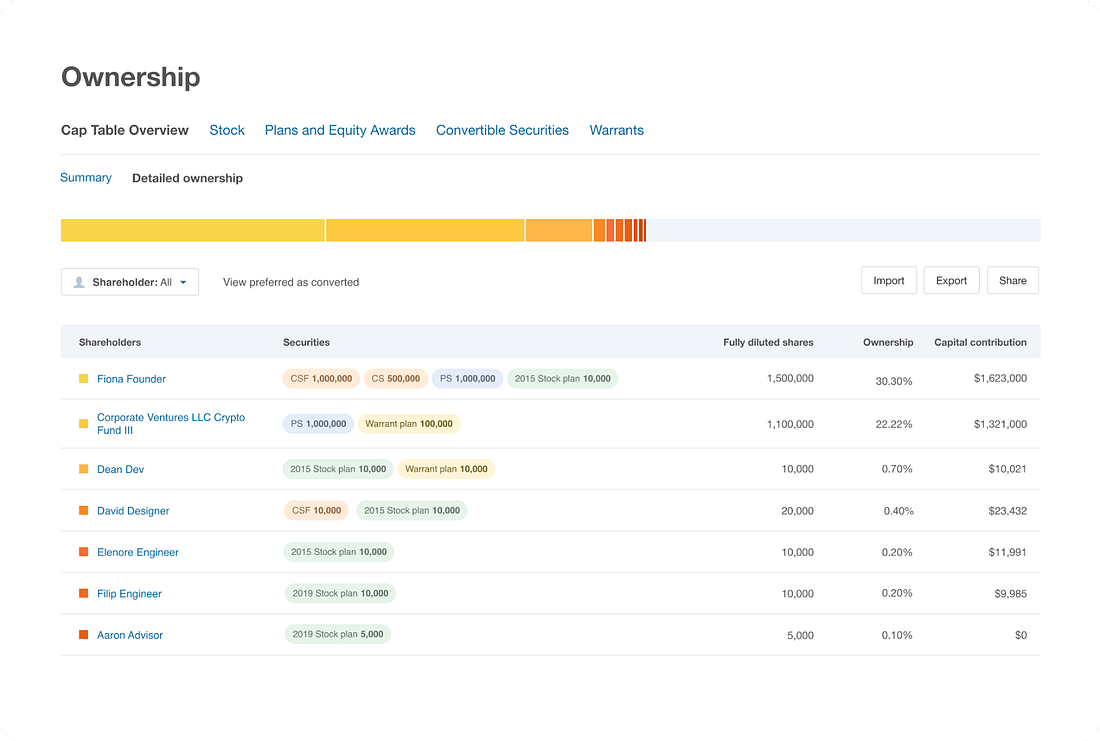Switch to the Stock tab
Viewport: 1100px width, 741px height.
click(x=227, y=131)
